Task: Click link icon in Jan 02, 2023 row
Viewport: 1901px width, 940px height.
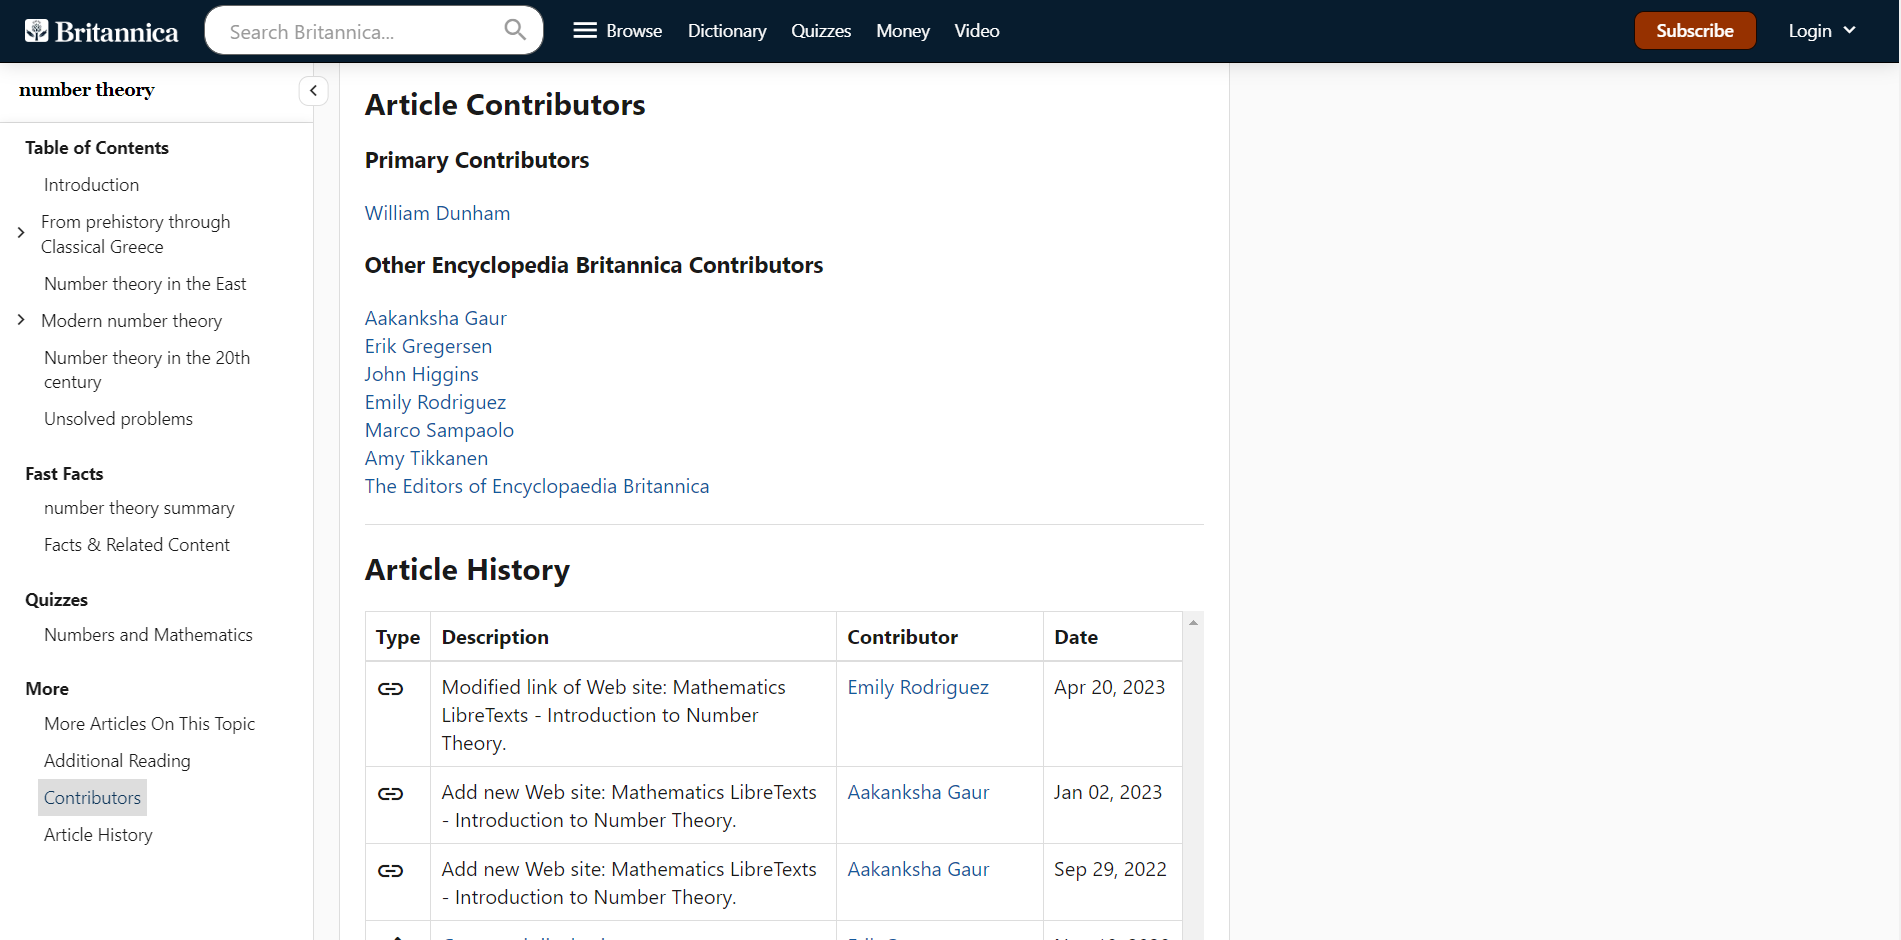Action: point(390,794)
